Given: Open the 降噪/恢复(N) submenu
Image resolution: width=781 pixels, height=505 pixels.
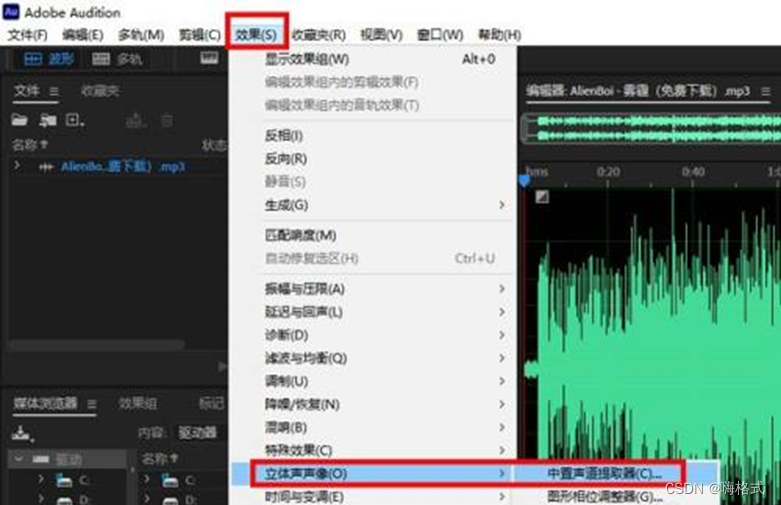Looking at the screenshot, I should [371, 404].
